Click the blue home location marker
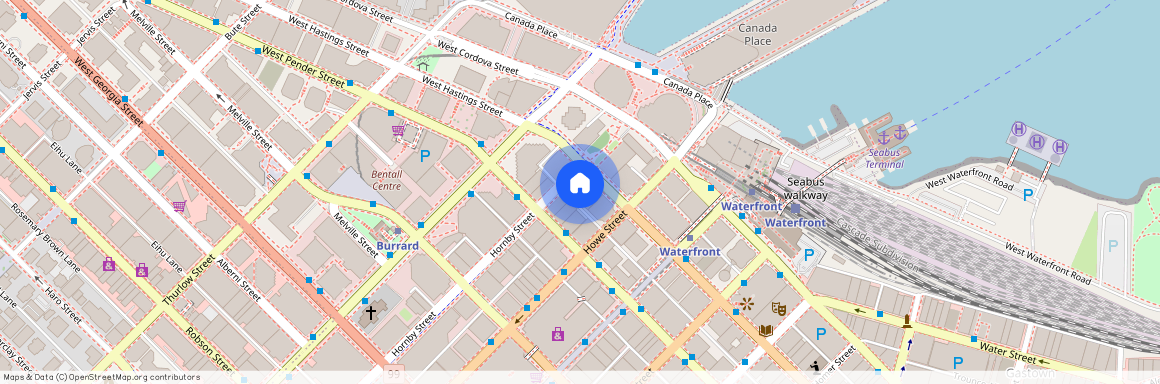The width and height of the screenshot is (1160, 384). click(x=580, y=183)
